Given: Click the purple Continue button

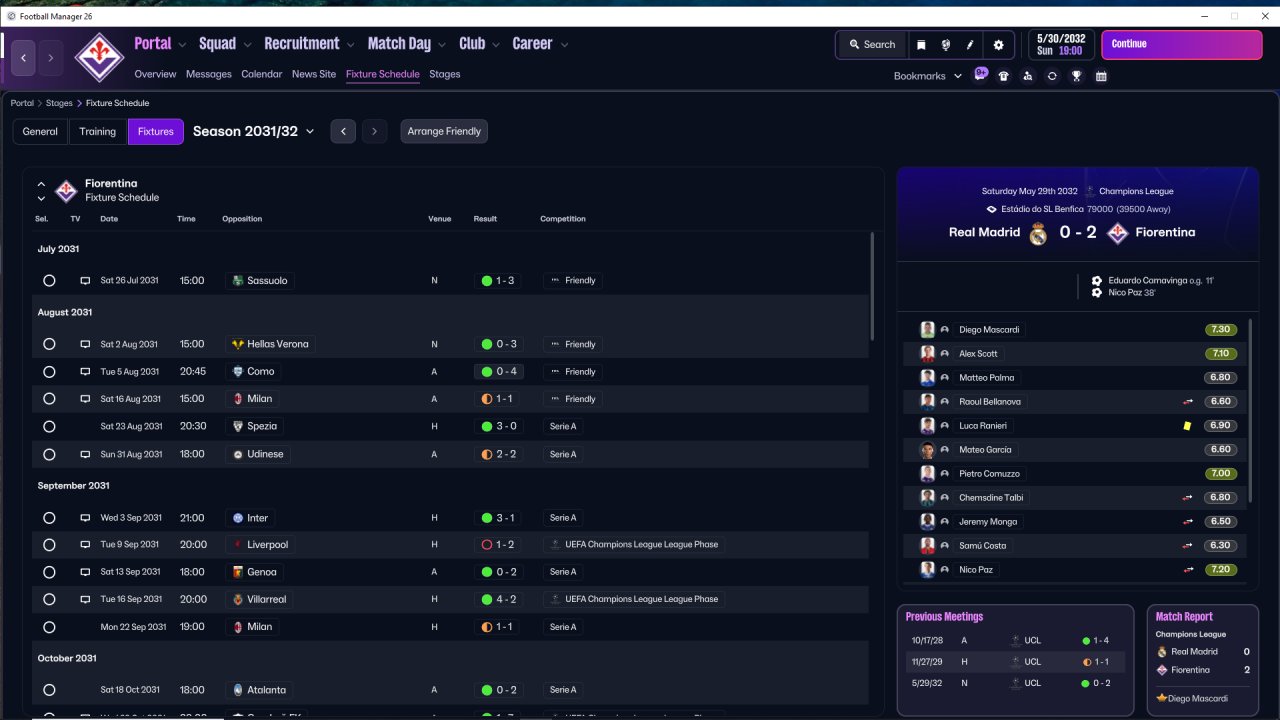Looking at the screenshot, I should point(1182,45).
